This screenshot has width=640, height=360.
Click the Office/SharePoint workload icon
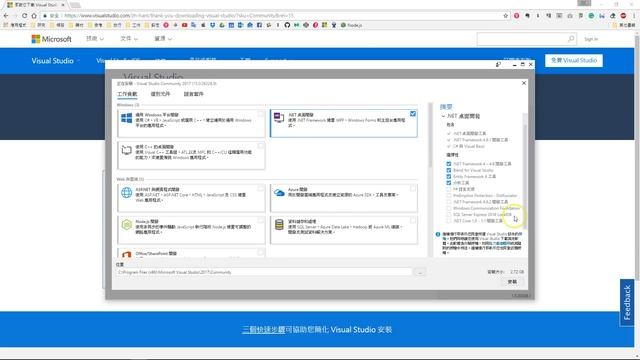coord(127,255)
